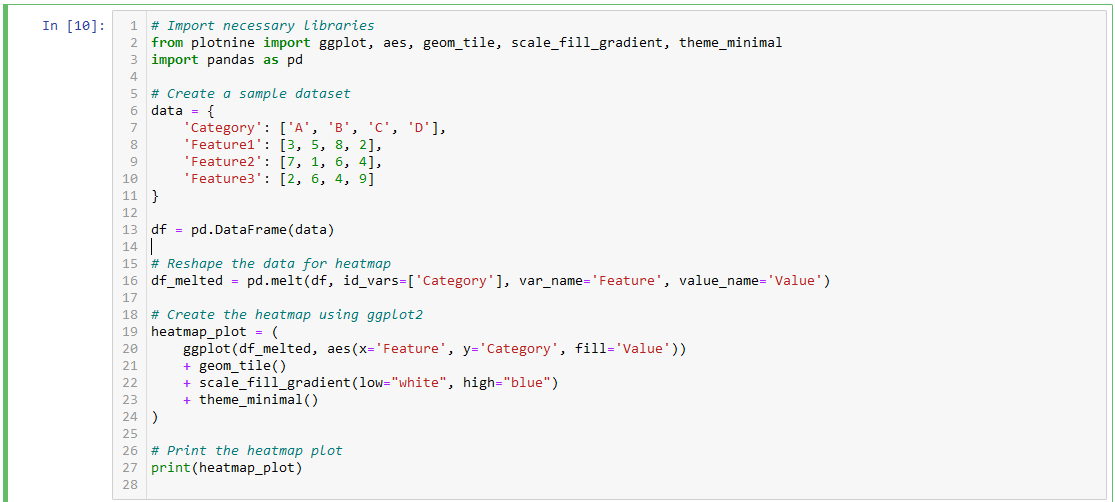
Task: Click print(heatmap_plot) statement
Action: 226,468
